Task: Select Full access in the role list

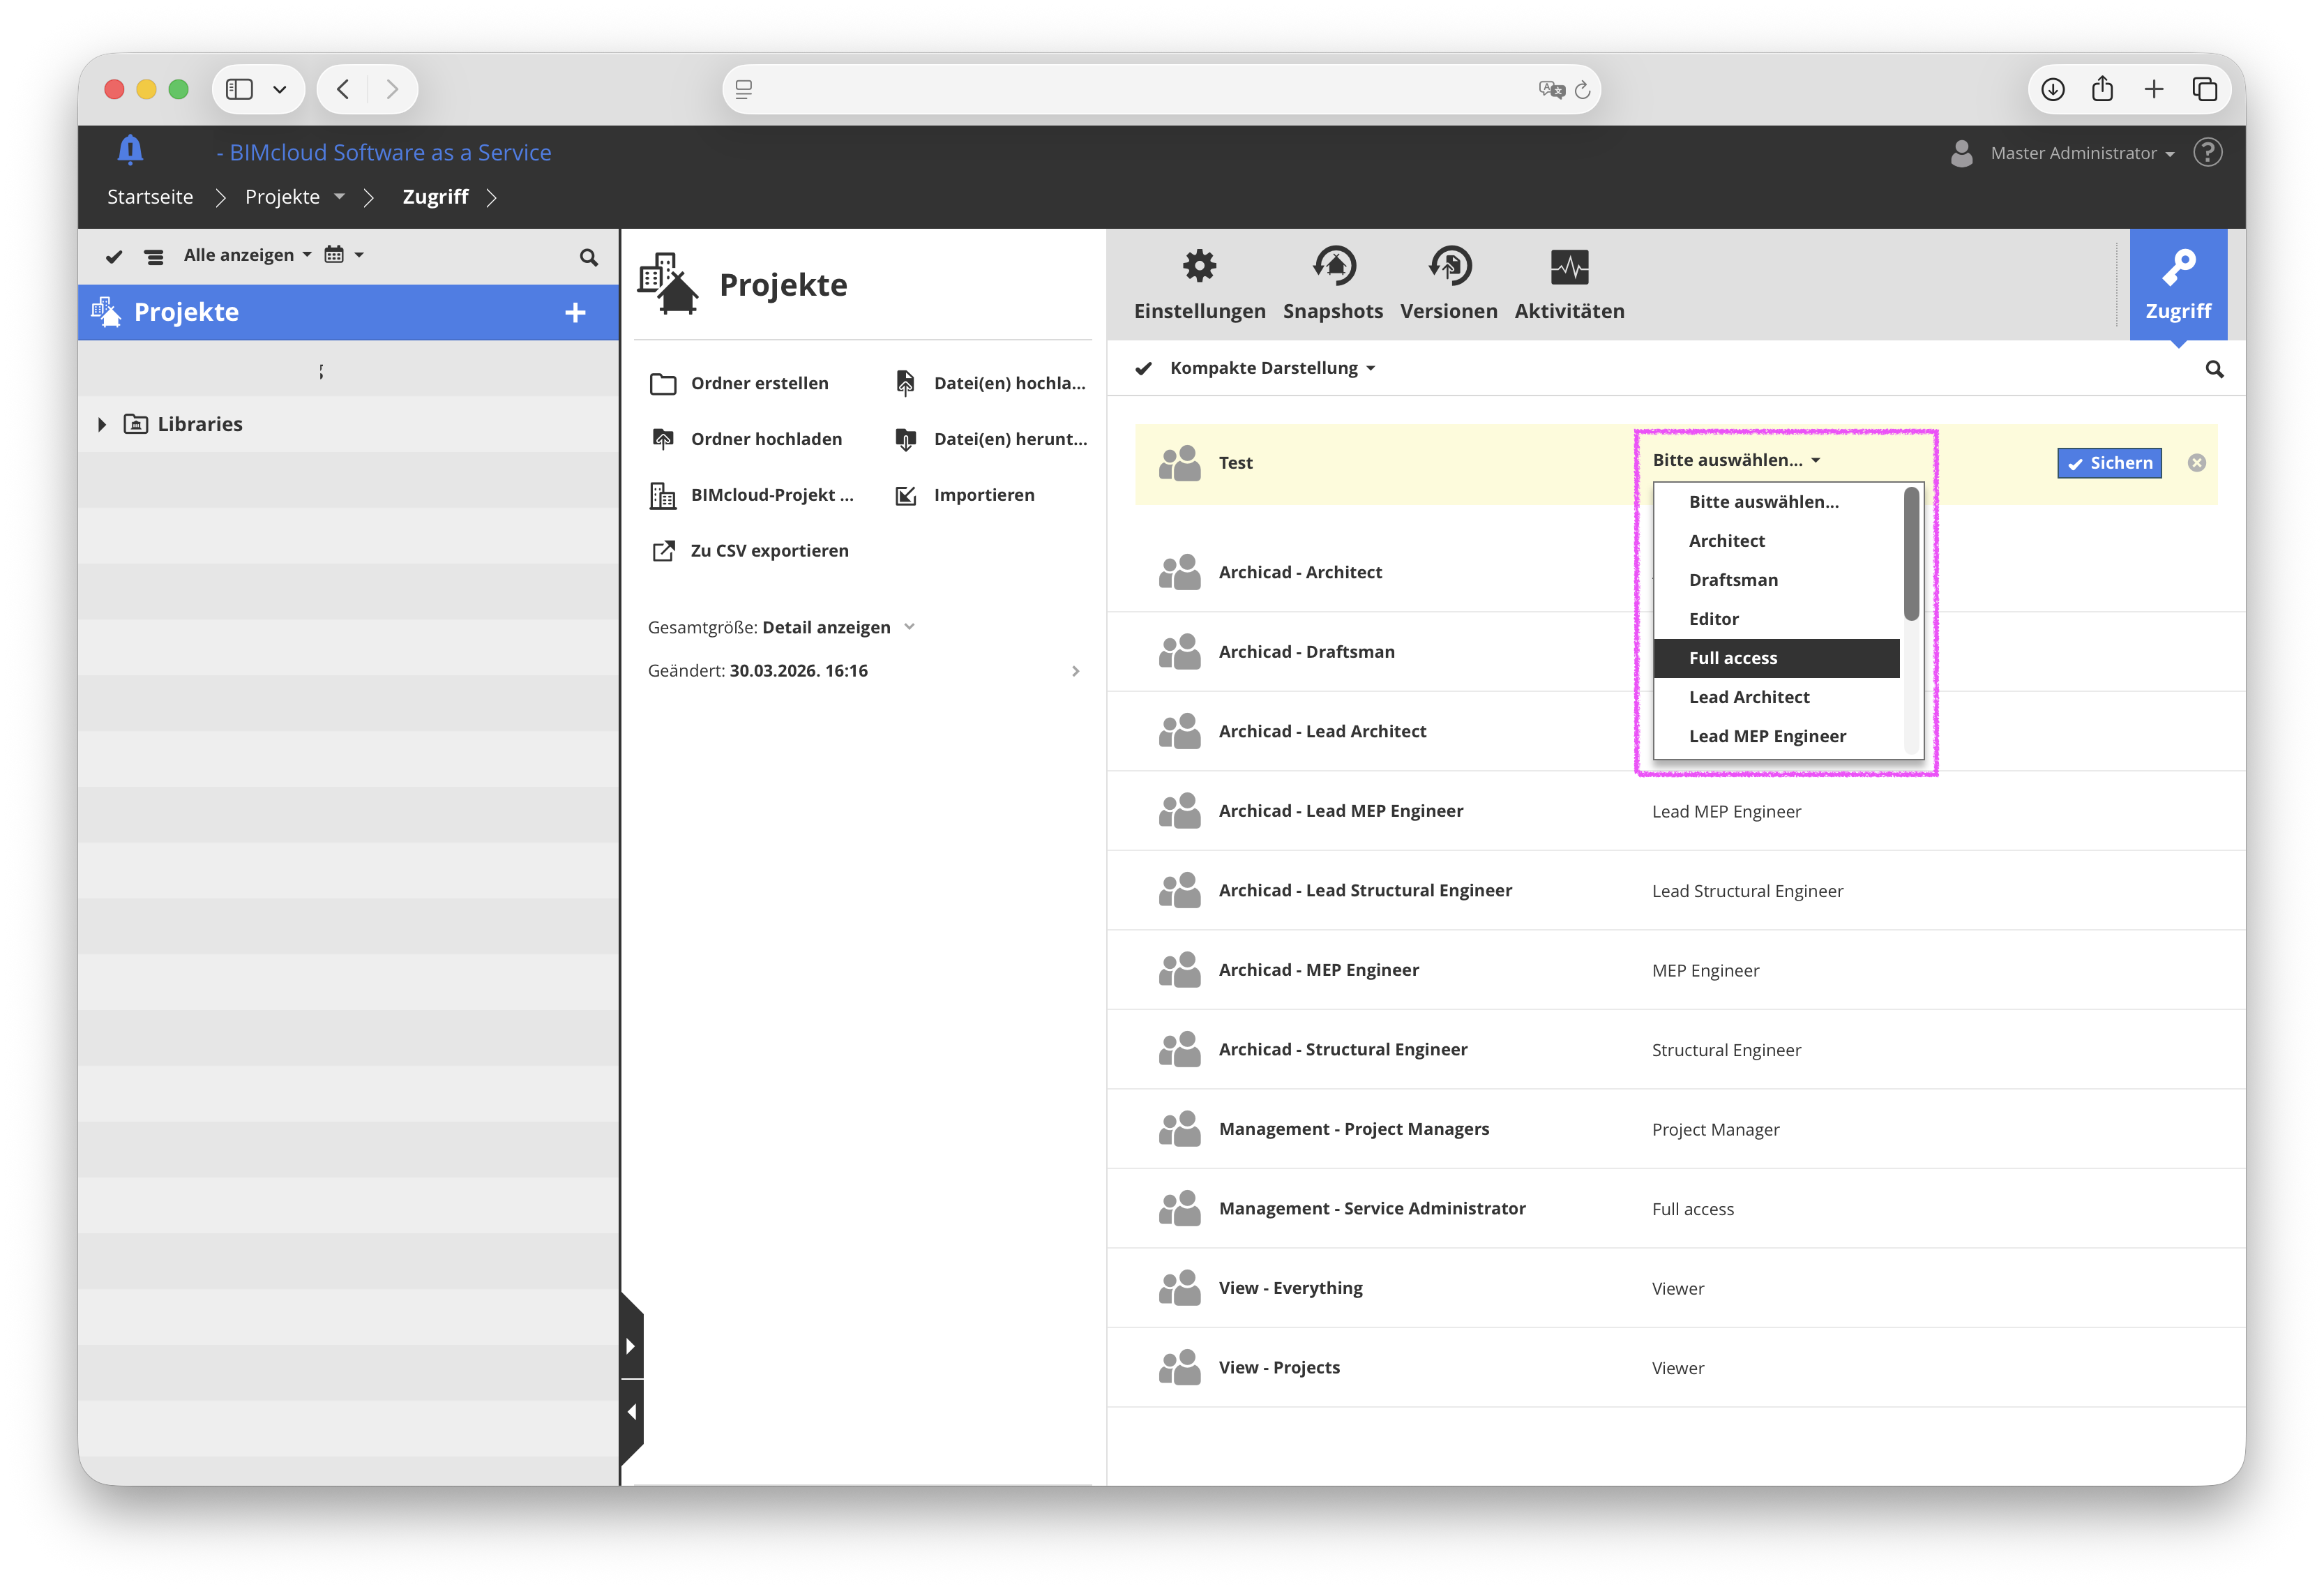Action: click(x=1776, y=658)
